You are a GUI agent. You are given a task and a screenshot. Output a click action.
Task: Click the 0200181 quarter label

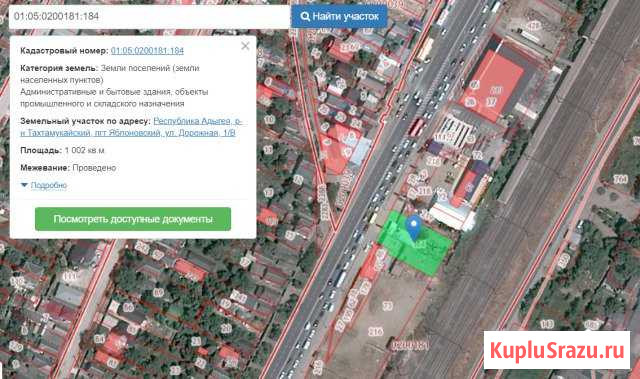(x=411, y=346)
